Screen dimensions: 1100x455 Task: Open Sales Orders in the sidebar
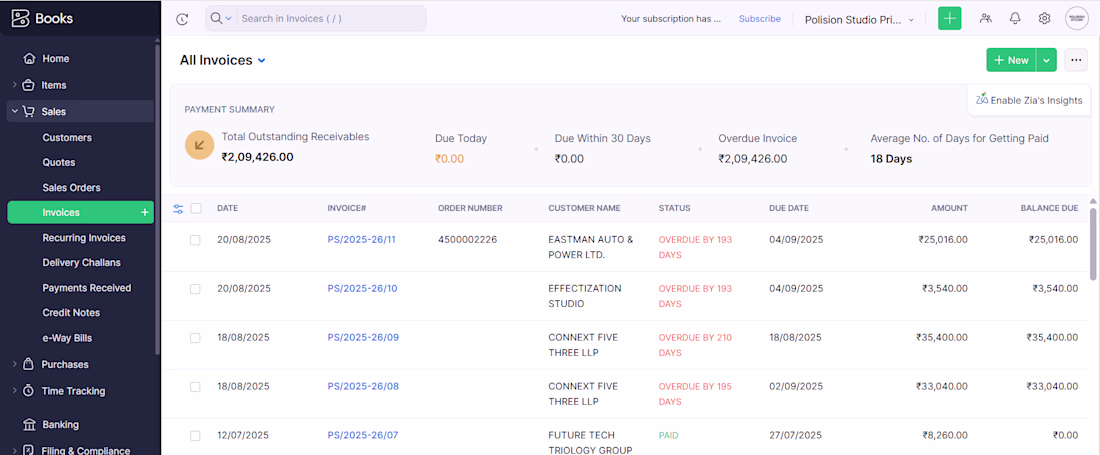71,188
